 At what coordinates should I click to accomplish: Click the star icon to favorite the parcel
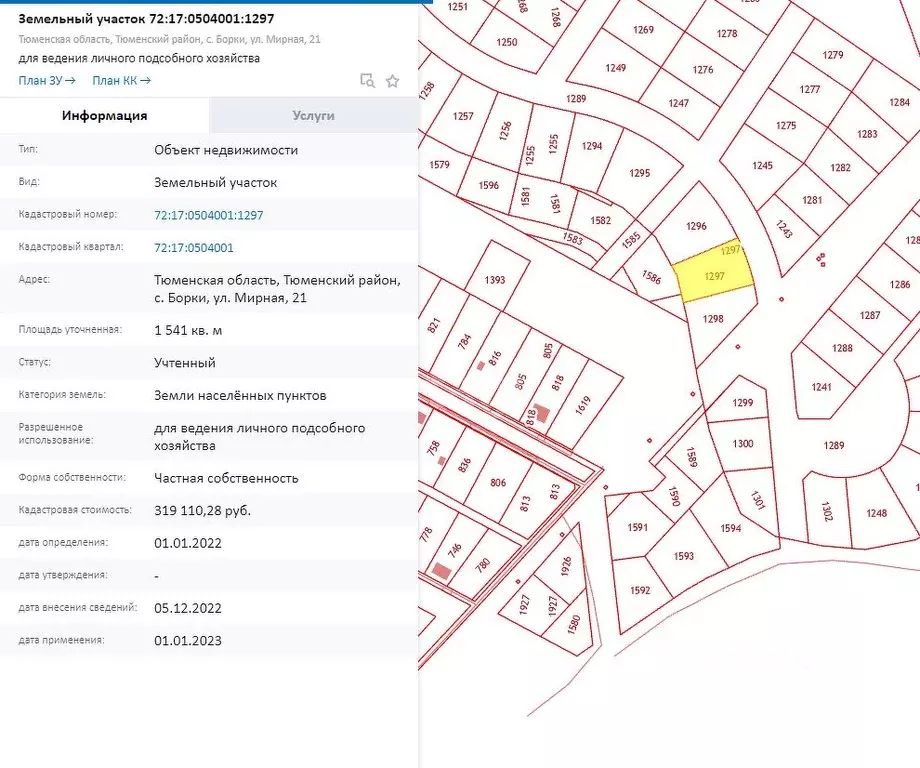click(x=392, y=81)
